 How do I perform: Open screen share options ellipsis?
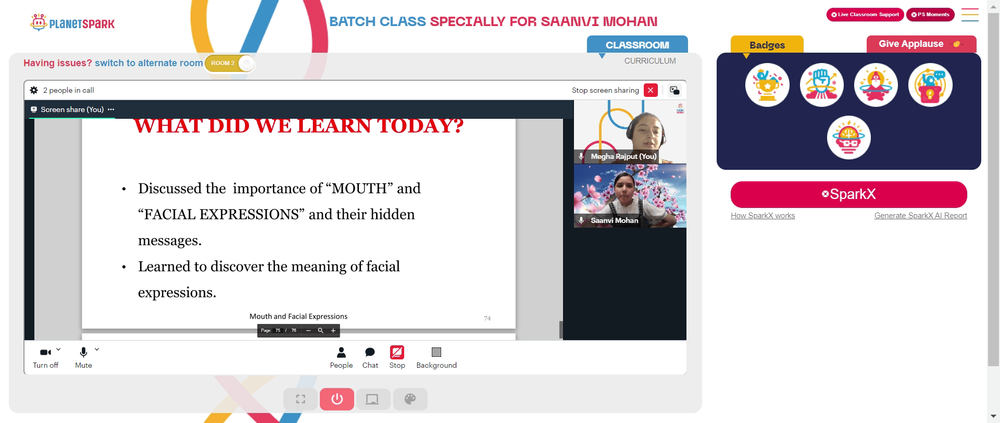coord(111,109)
